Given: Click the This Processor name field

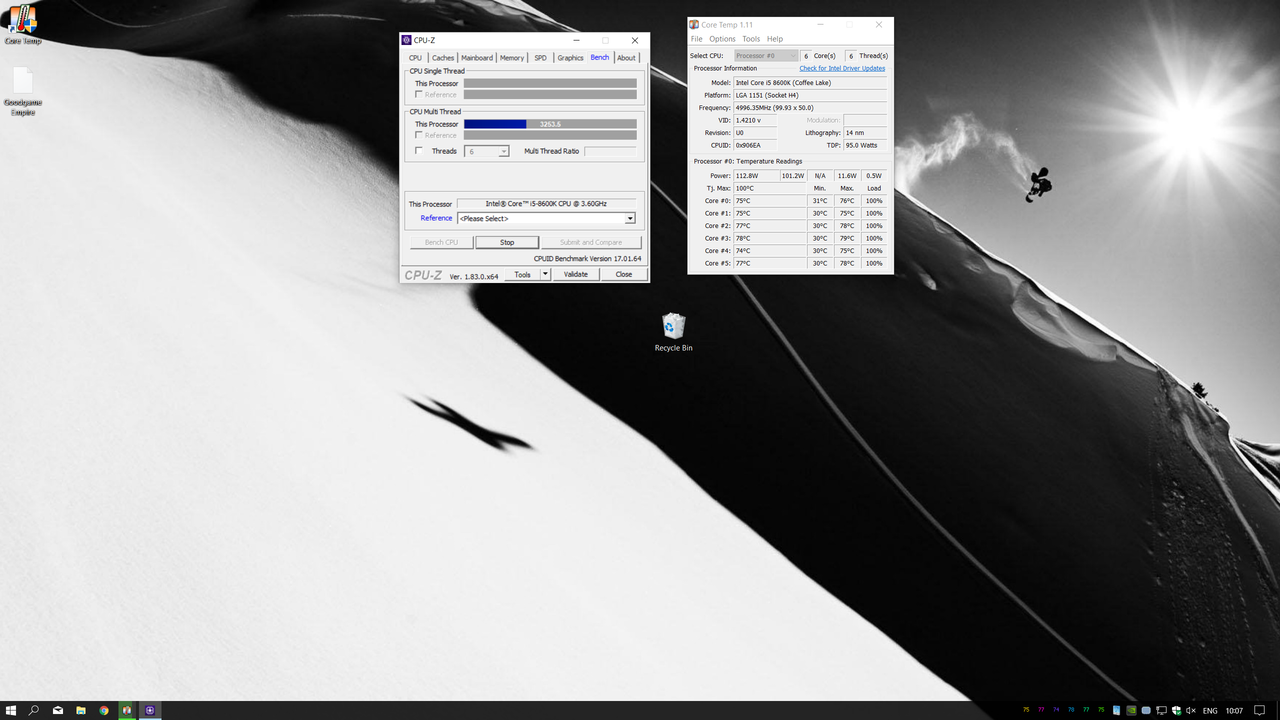Looking at the screenshot, I should coord(546,203).
